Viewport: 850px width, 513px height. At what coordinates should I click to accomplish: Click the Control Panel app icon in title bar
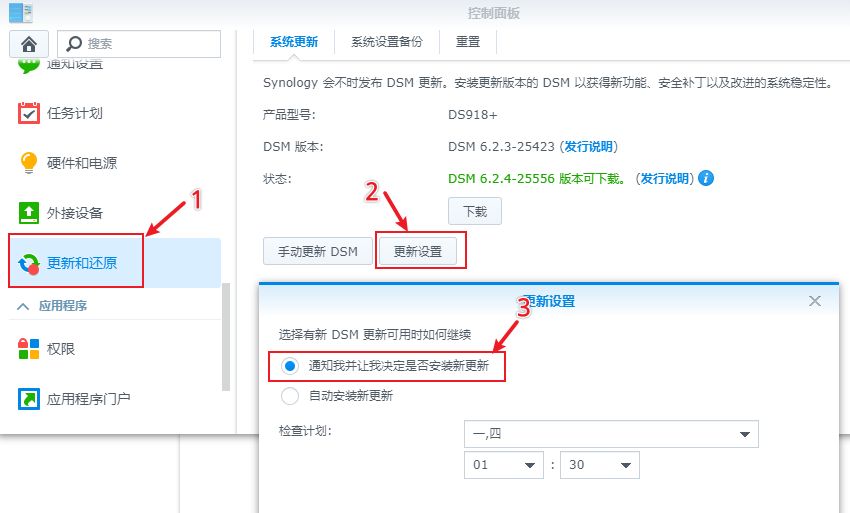[21, 12]
